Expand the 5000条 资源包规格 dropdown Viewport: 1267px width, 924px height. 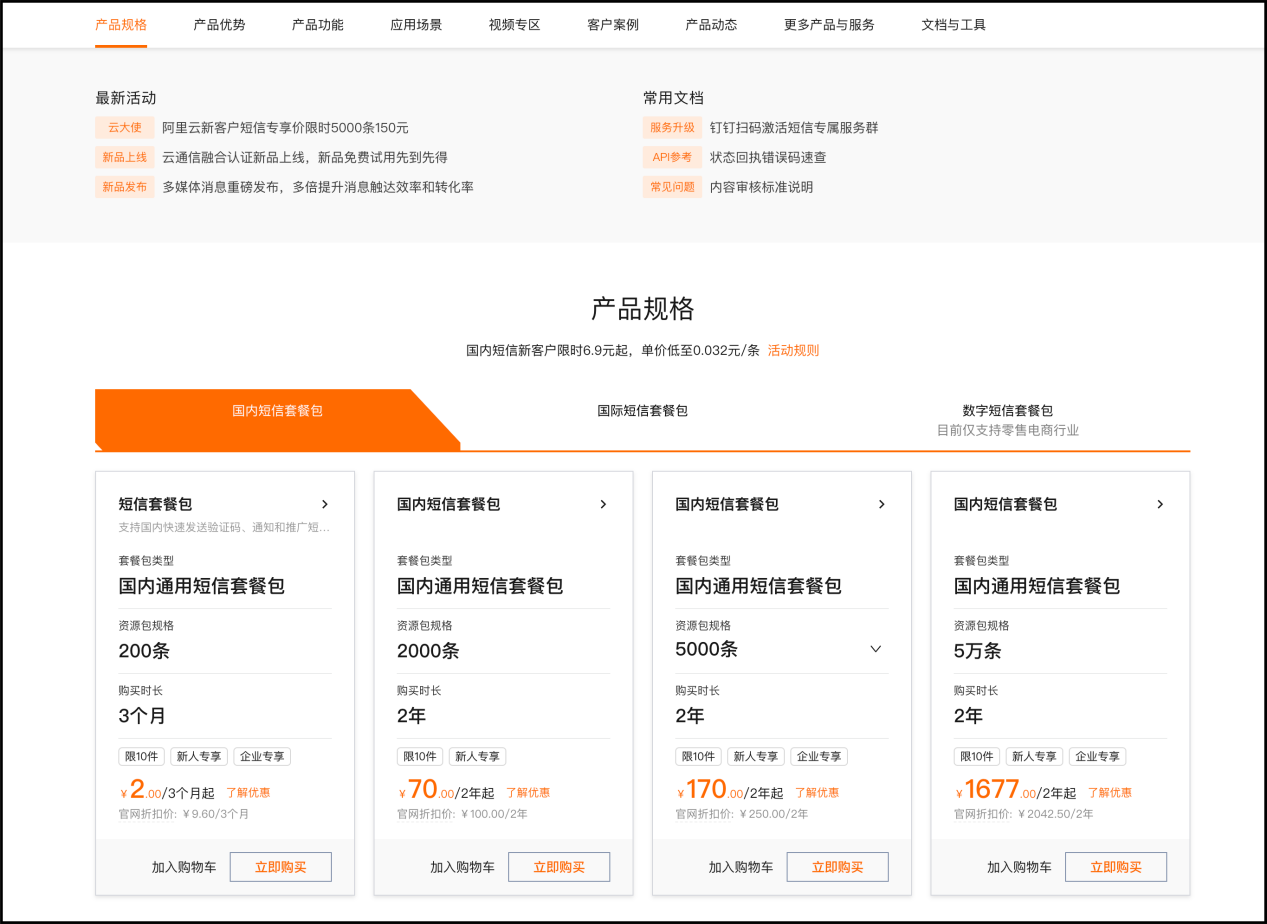875,649
